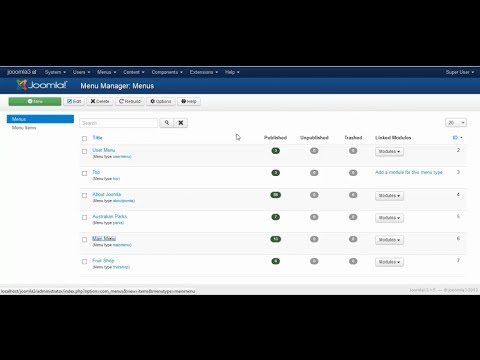Open the Help toolbar button
The image size is (480, 360).
pyautogui.click(x=189, y=101)
